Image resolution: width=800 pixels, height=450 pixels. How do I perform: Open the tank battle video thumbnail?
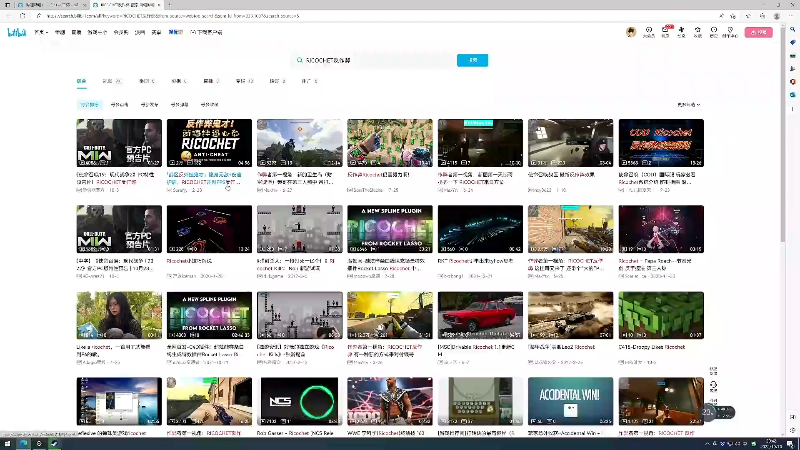click(570, 315)
